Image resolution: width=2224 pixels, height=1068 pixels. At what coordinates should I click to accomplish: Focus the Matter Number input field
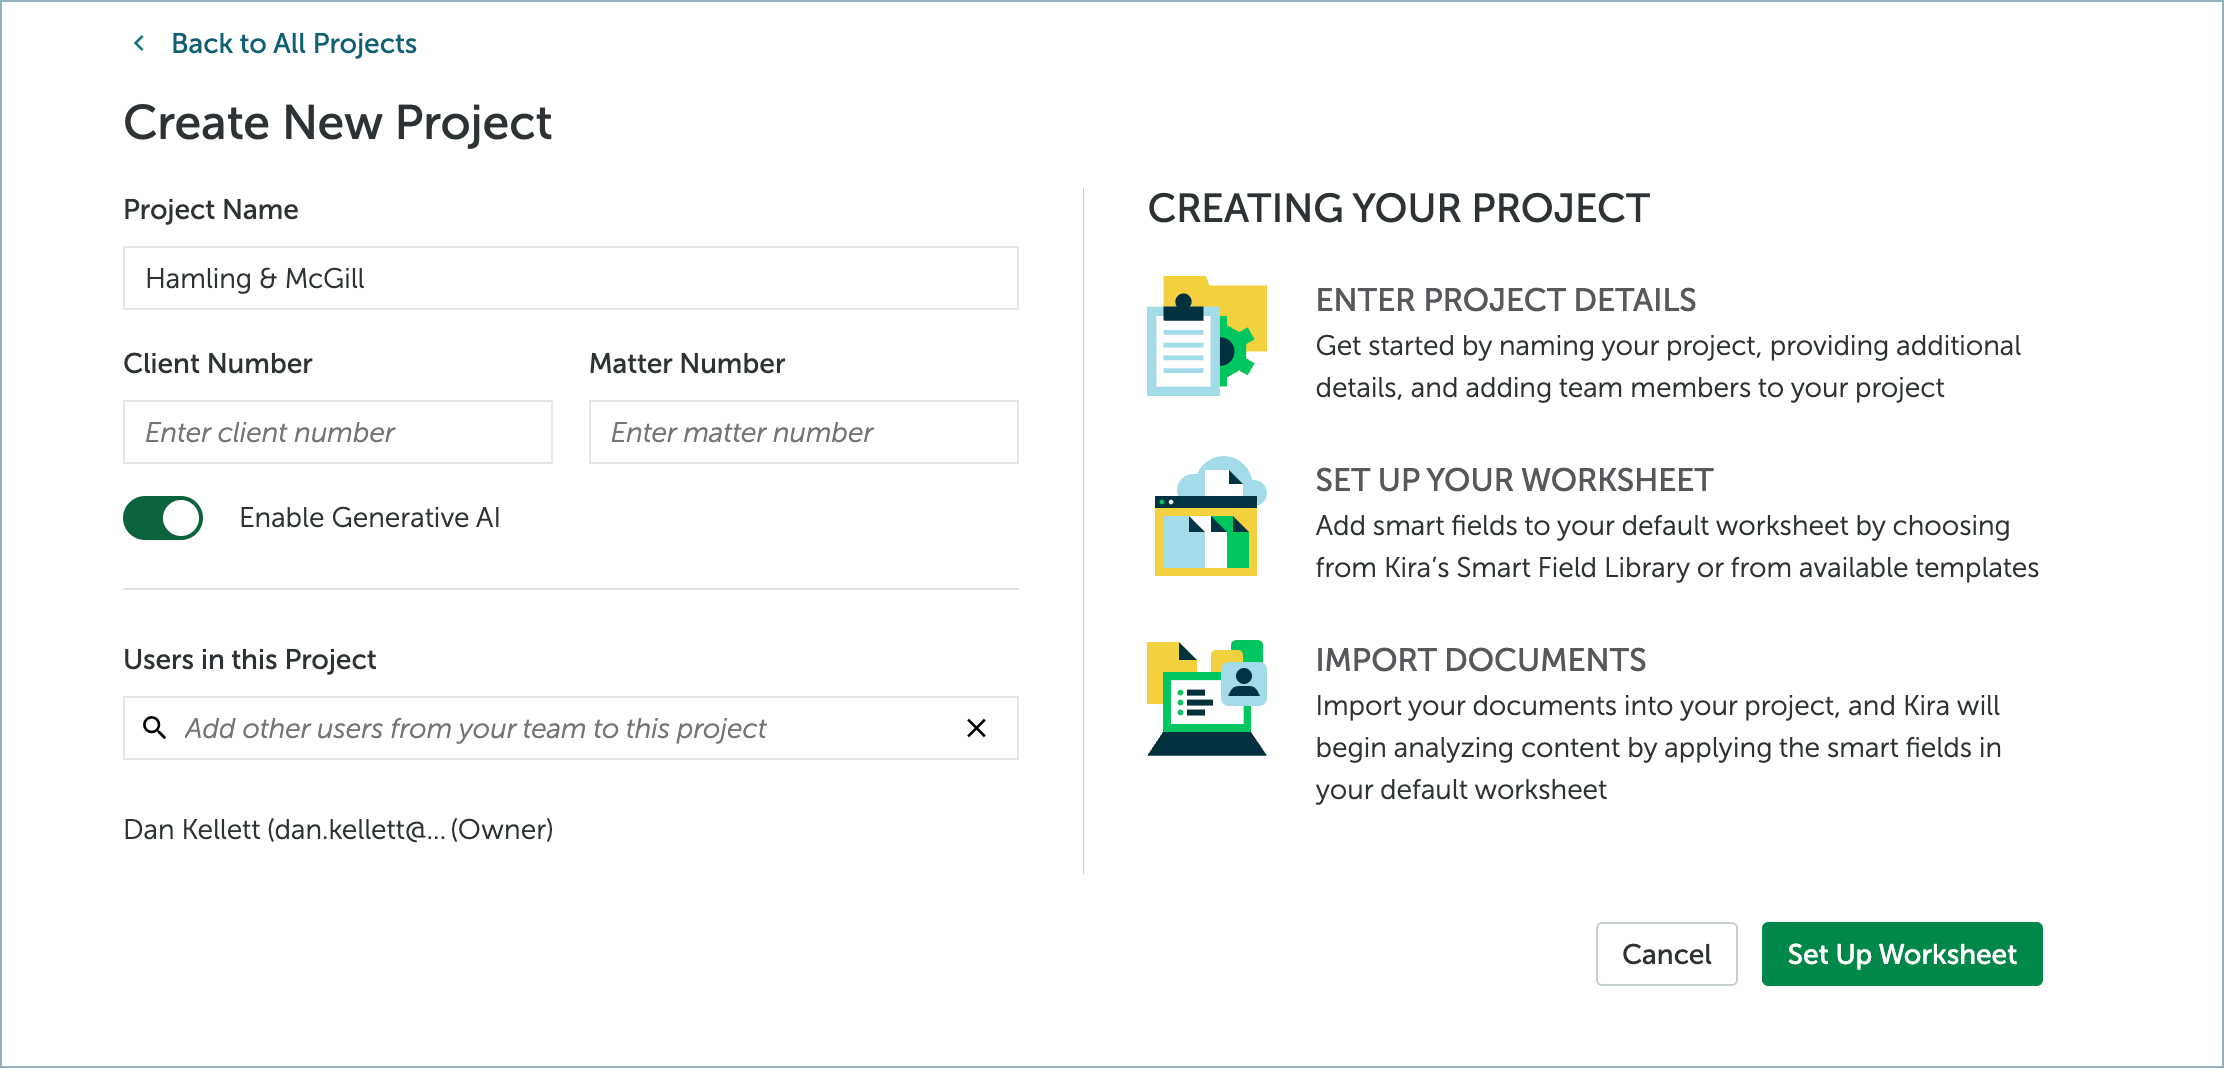coord(804,432)
